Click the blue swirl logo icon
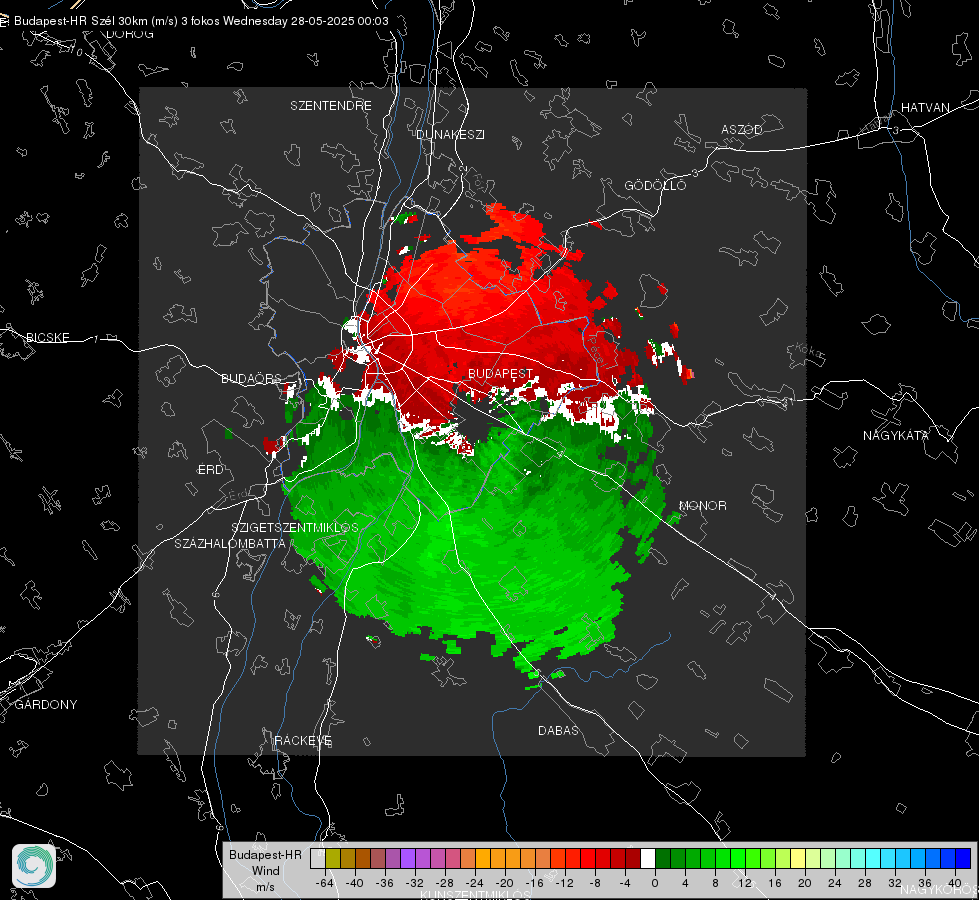Viewport: 979px width, 900px height. [x=34, y=866]
